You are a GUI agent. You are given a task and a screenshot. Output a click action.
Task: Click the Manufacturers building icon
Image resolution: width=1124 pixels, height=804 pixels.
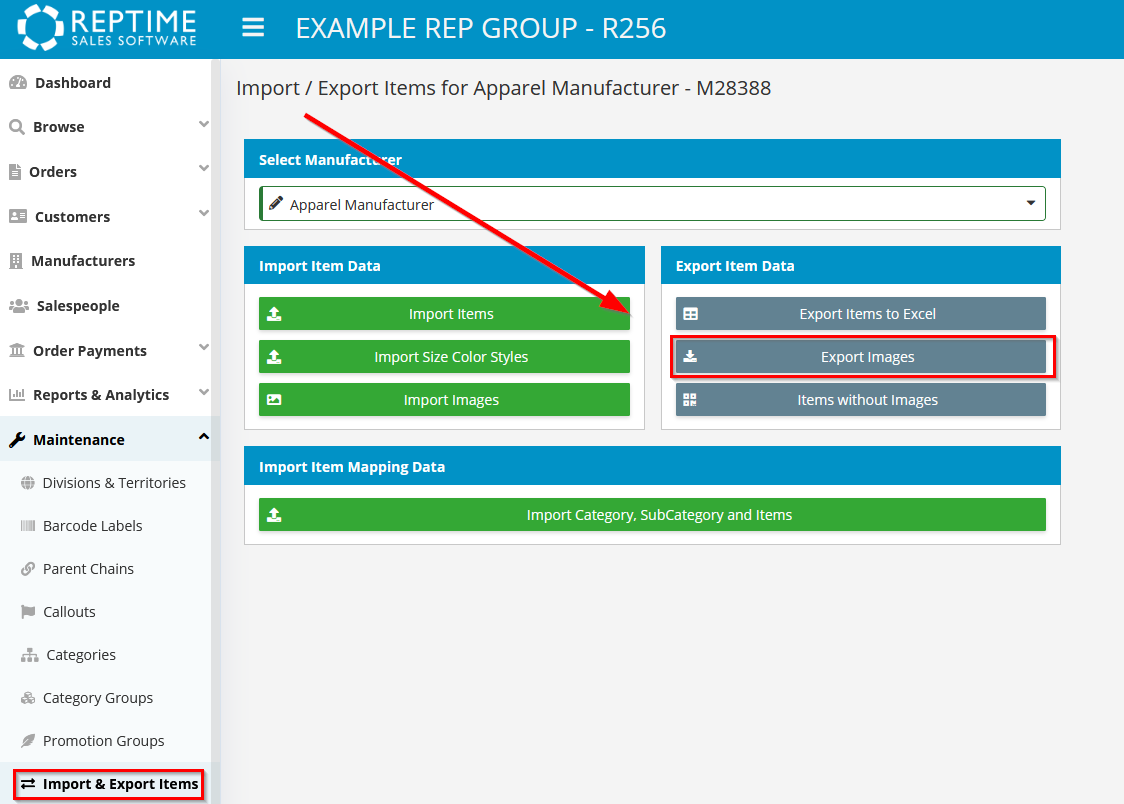tap(16, 261)
